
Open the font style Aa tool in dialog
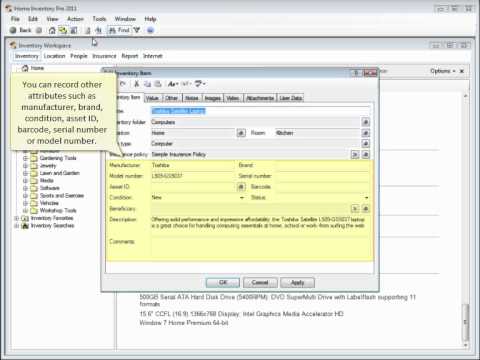(x=173, y=84)
